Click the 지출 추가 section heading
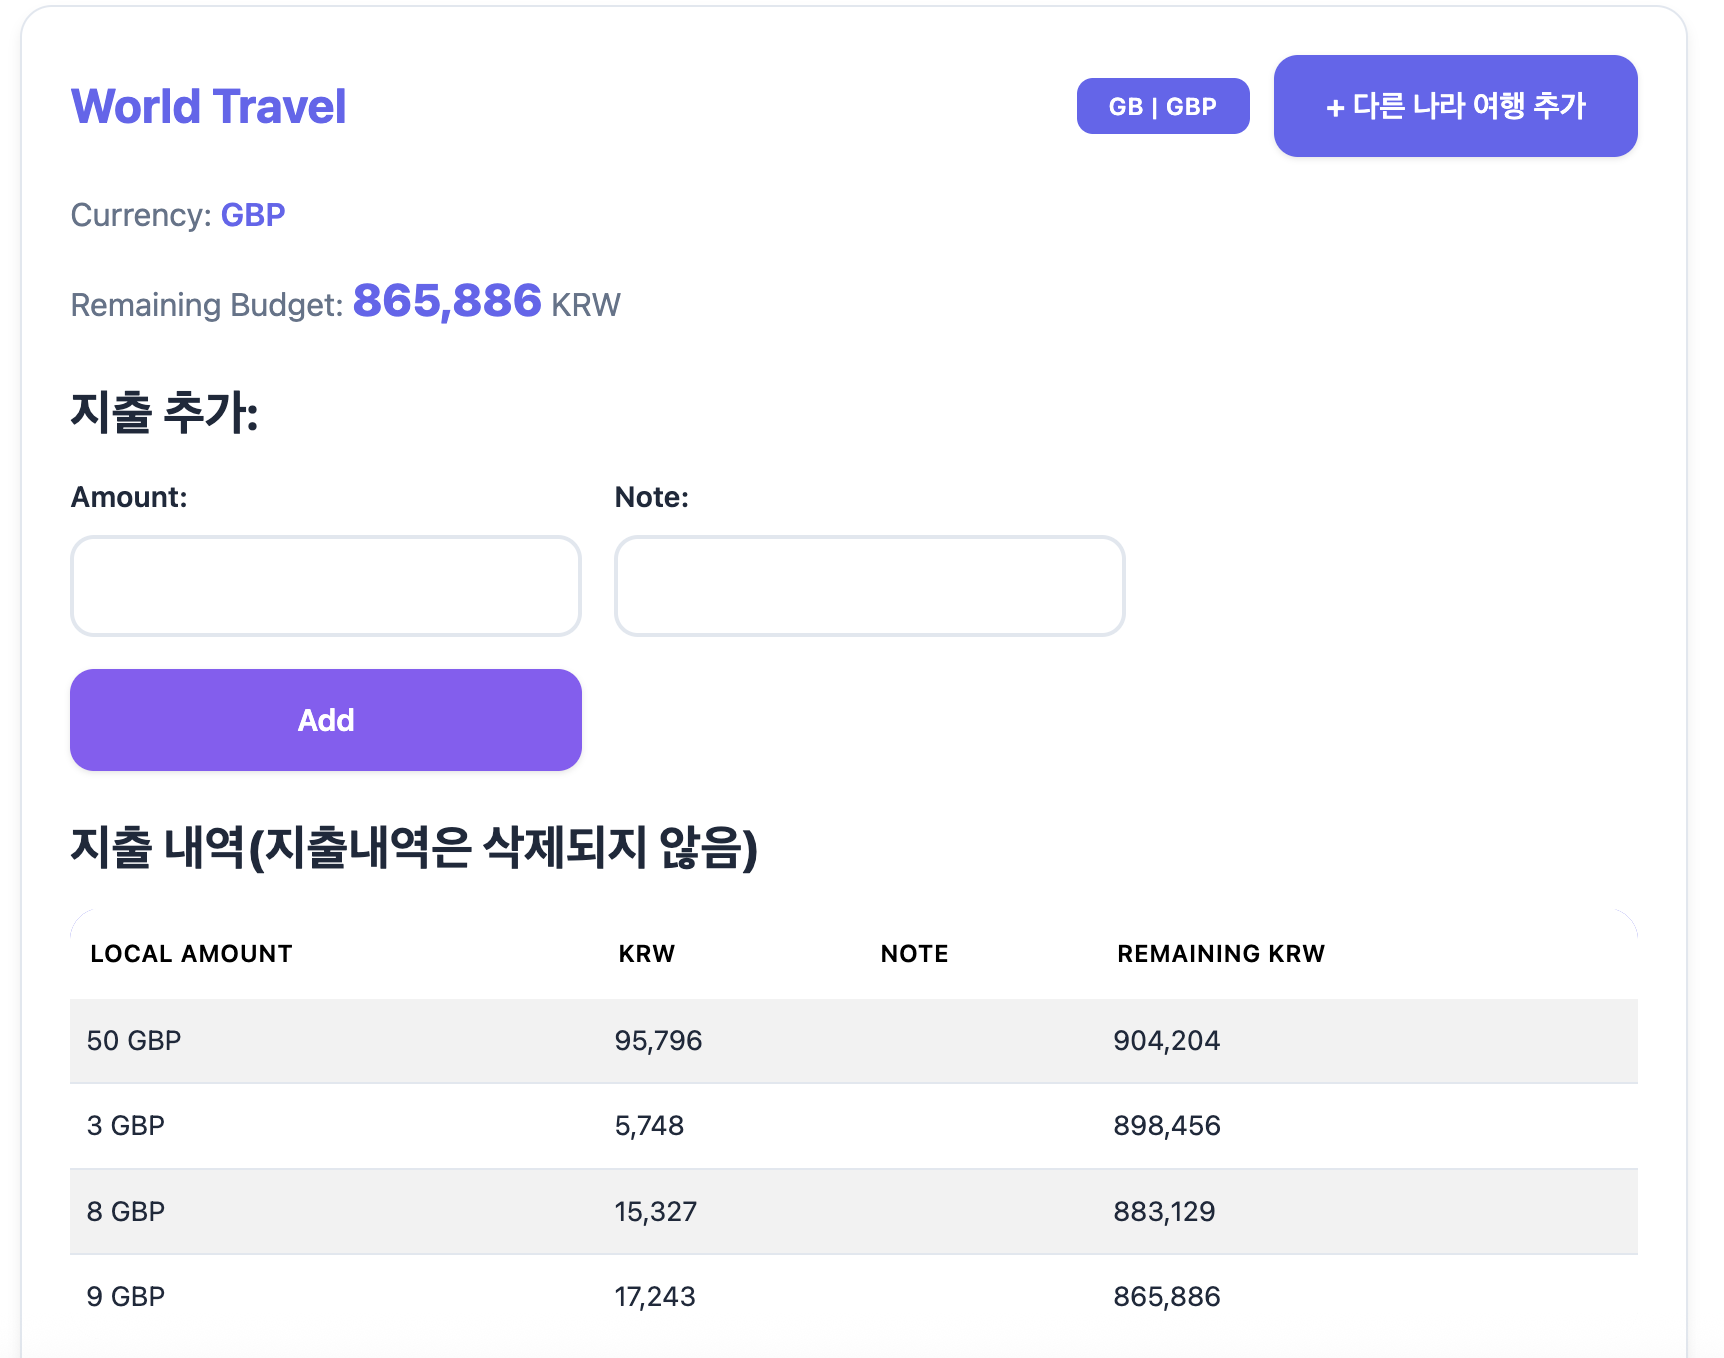The height and width of the screenshot is (1358, 1724). coord(165,412)
